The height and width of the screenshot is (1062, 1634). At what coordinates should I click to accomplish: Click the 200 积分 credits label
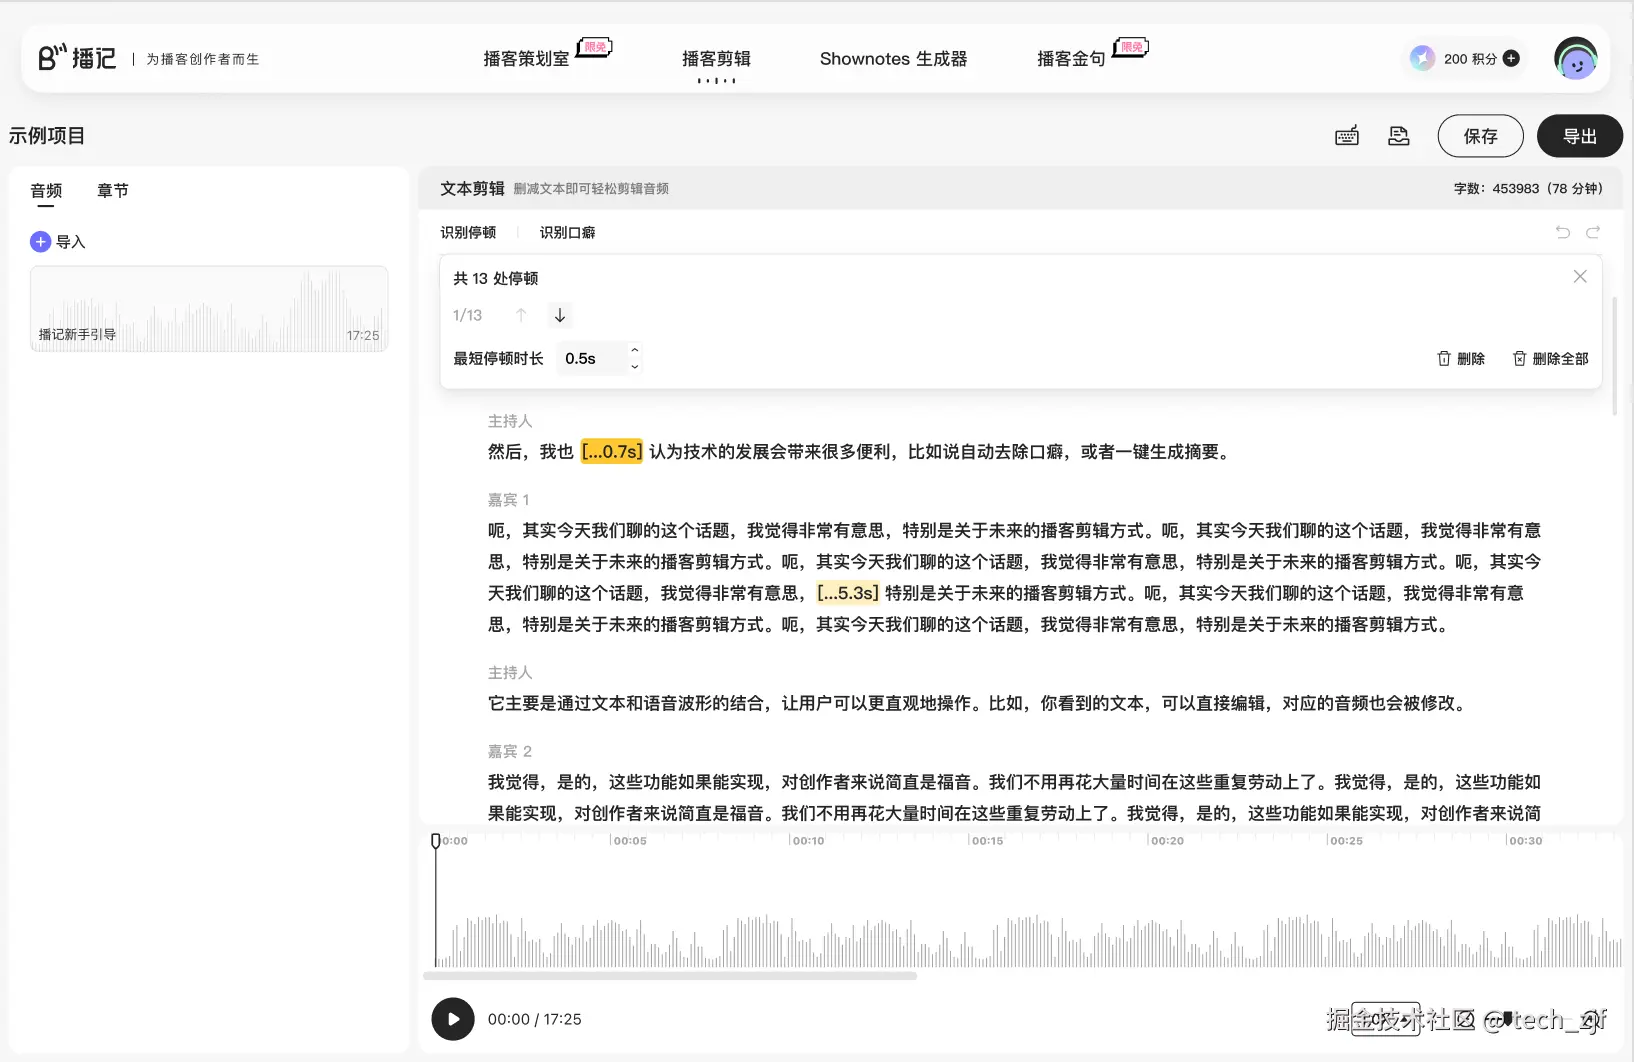click(x=1471, y=59)
